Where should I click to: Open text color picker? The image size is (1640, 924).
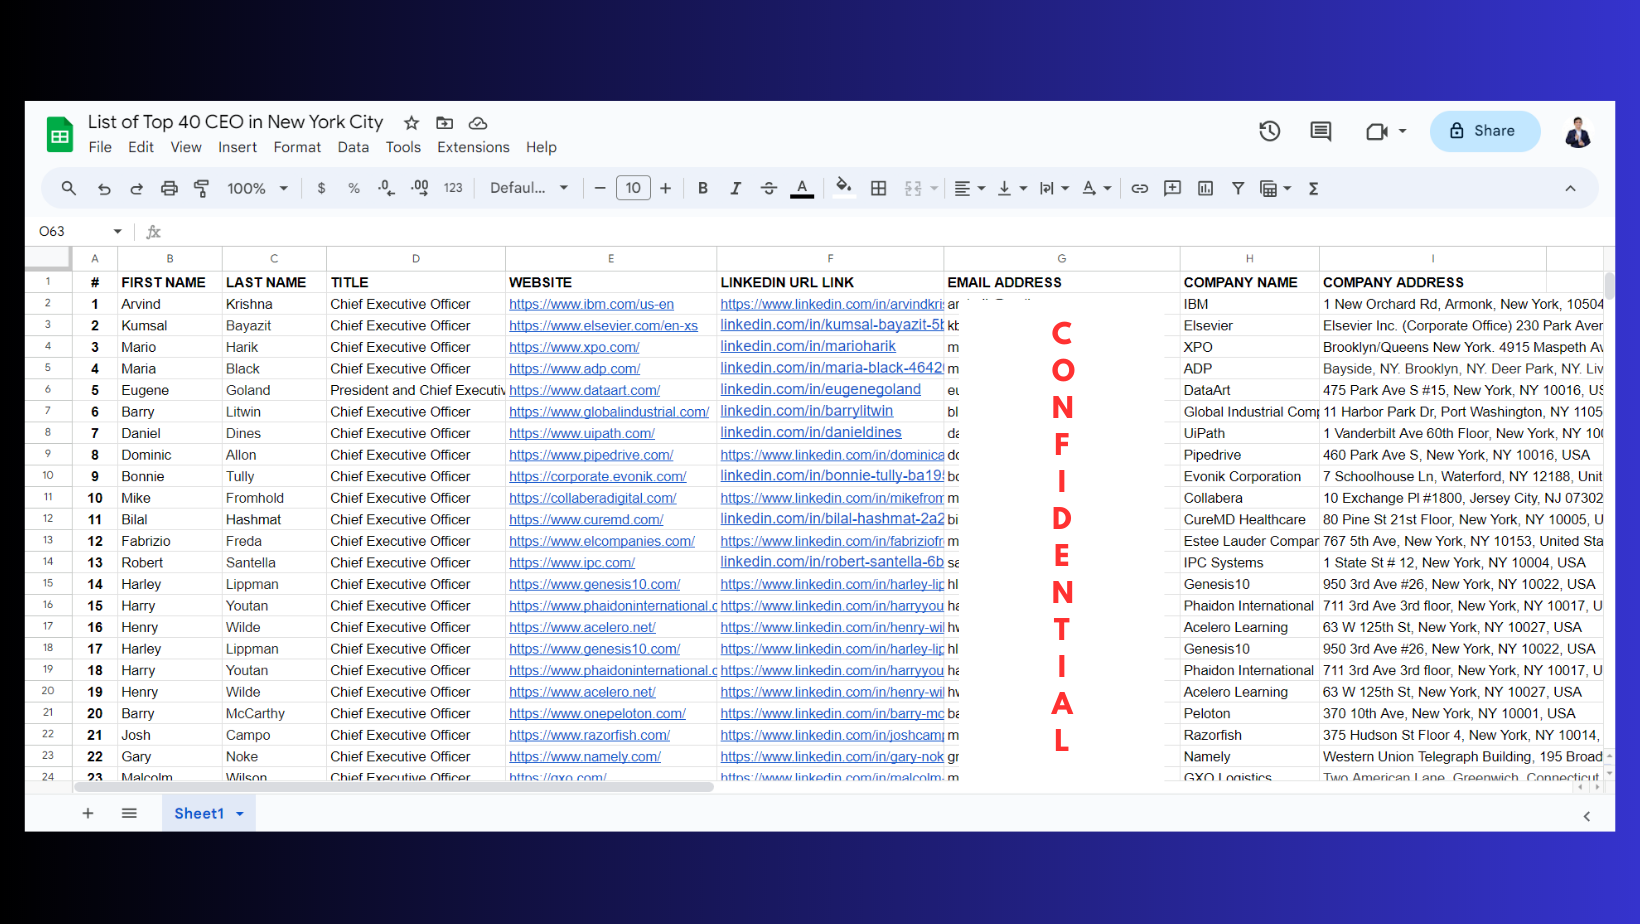click(802, 188)
